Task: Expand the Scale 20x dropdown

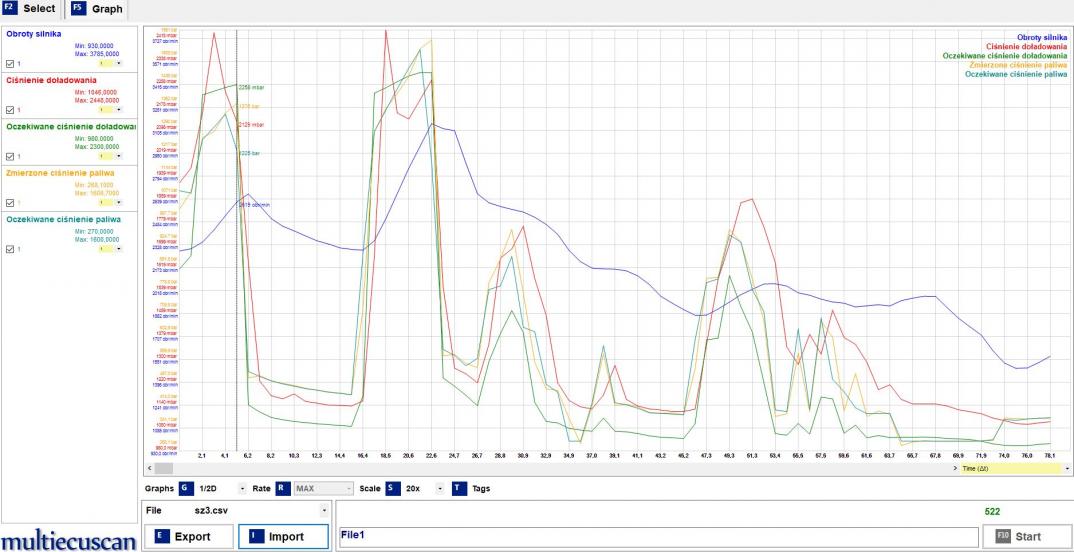Action: [x=442, y=488]
